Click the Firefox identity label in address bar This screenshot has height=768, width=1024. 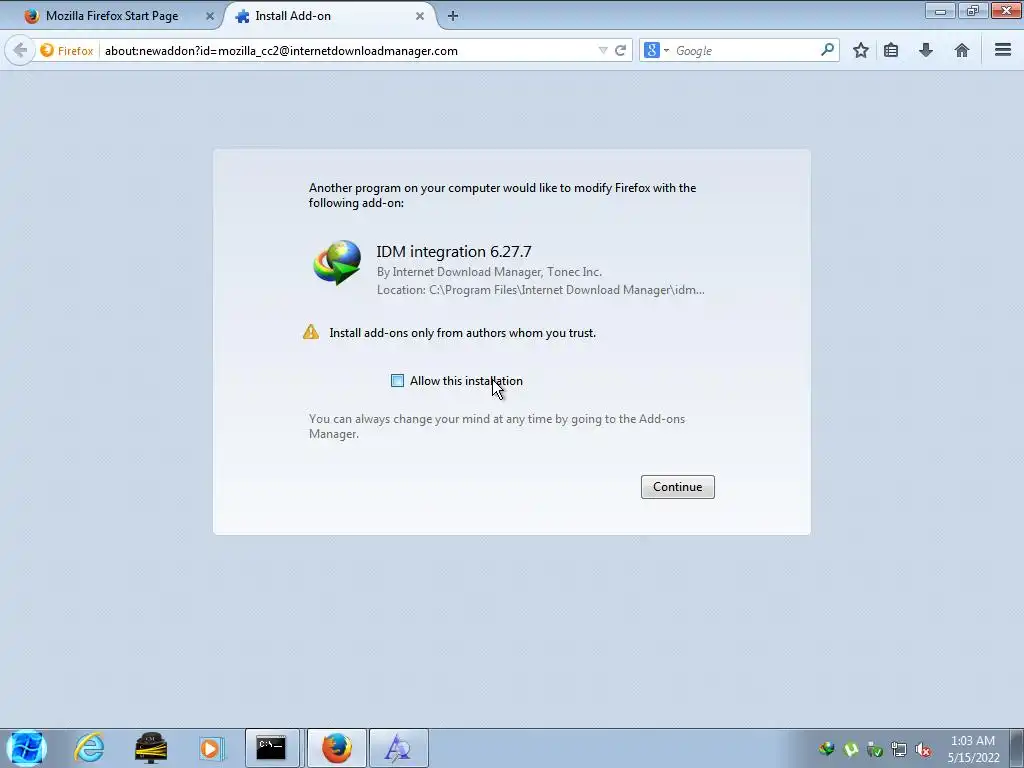67,50
